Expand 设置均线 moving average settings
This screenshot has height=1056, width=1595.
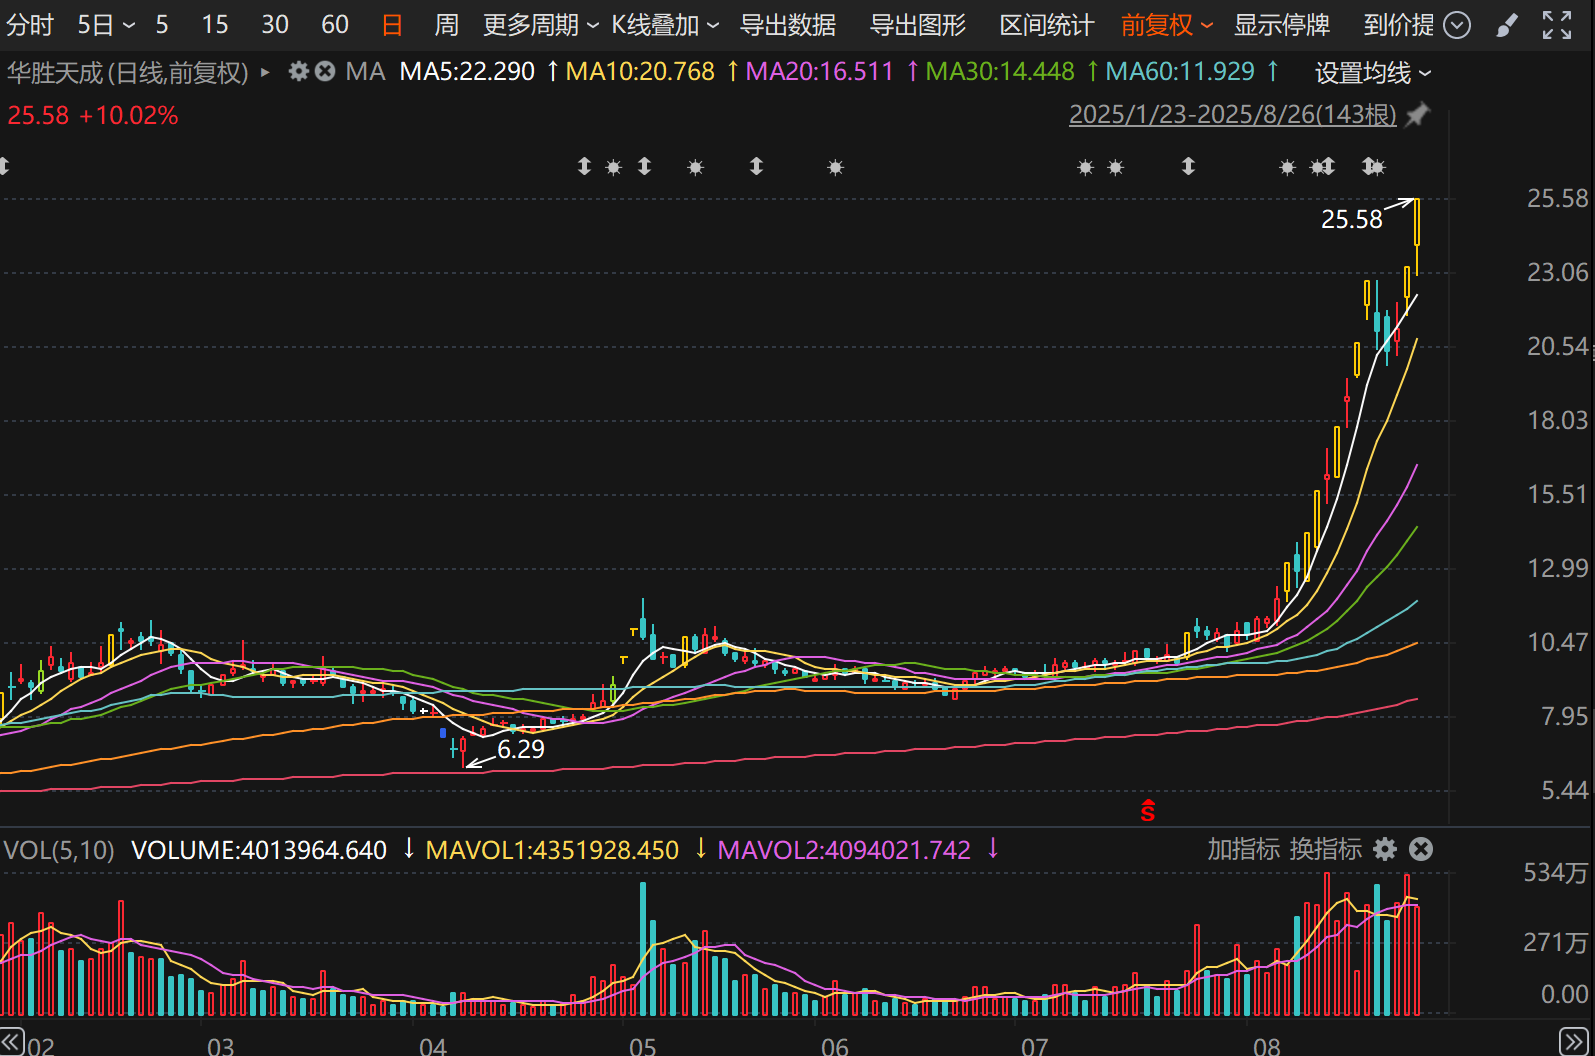click(x=1372, y=73)
